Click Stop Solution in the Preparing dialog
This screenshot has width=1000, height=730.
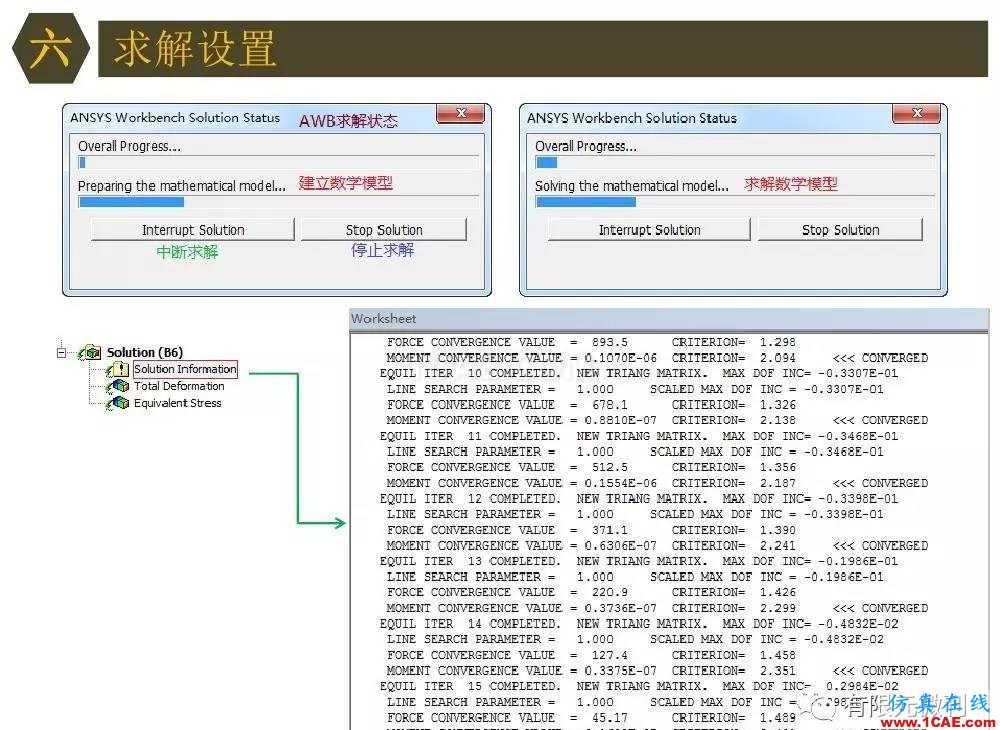click(x=384, y=230)
